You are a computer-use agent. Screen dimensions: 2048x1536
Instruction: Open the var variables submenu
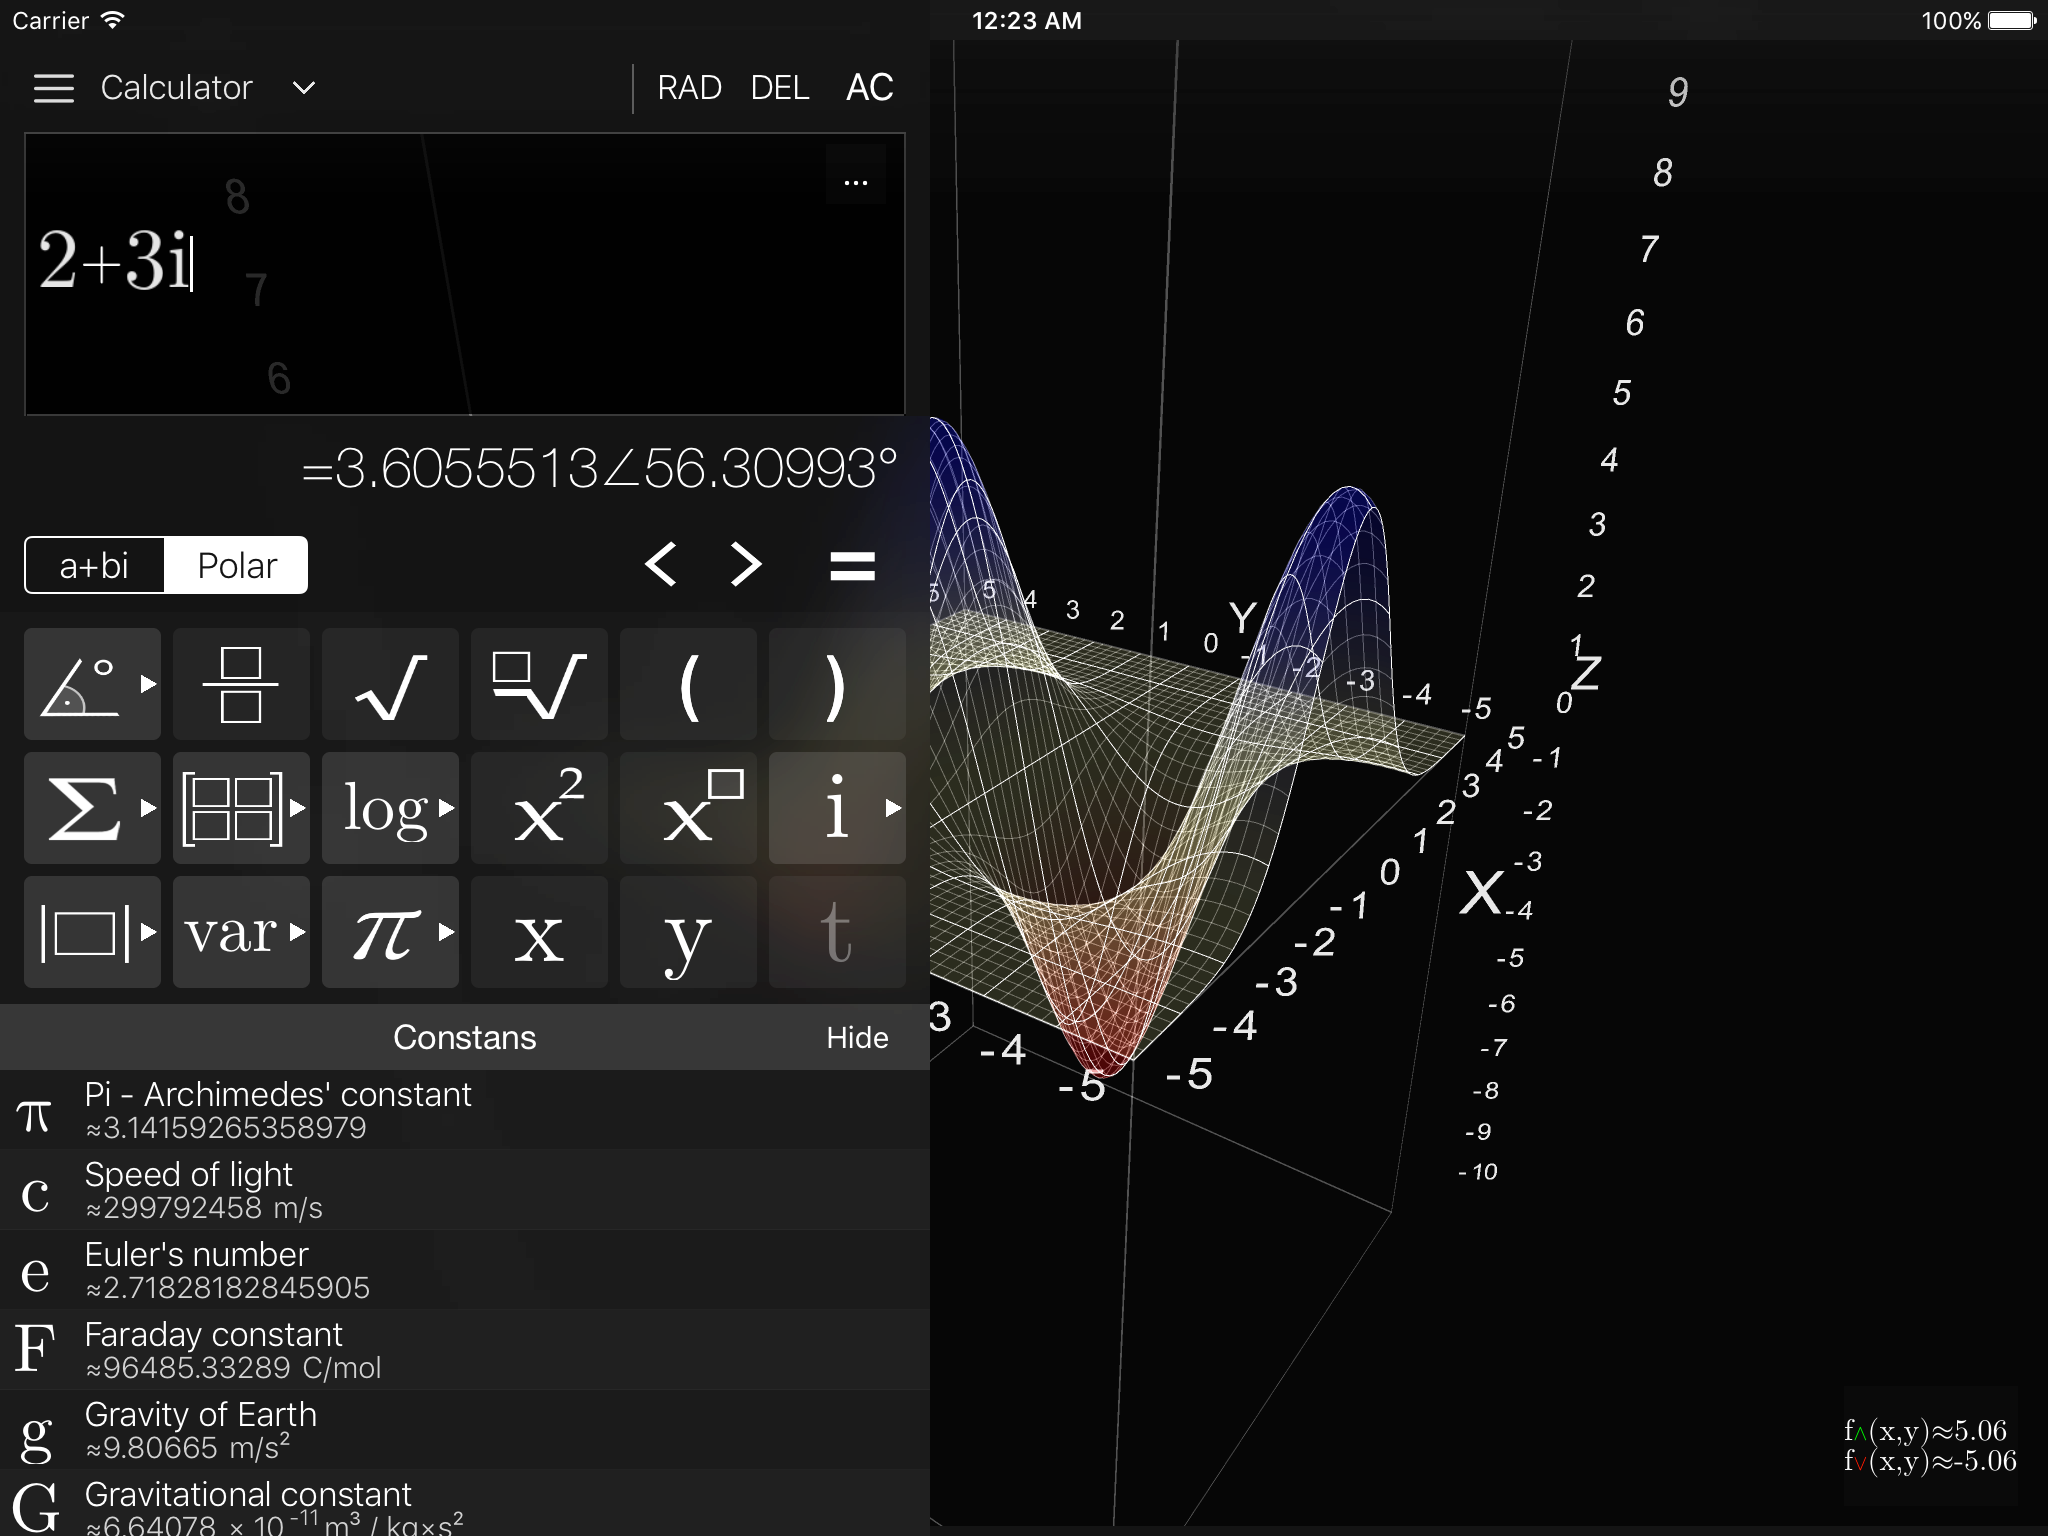click(x=241, y=933)
